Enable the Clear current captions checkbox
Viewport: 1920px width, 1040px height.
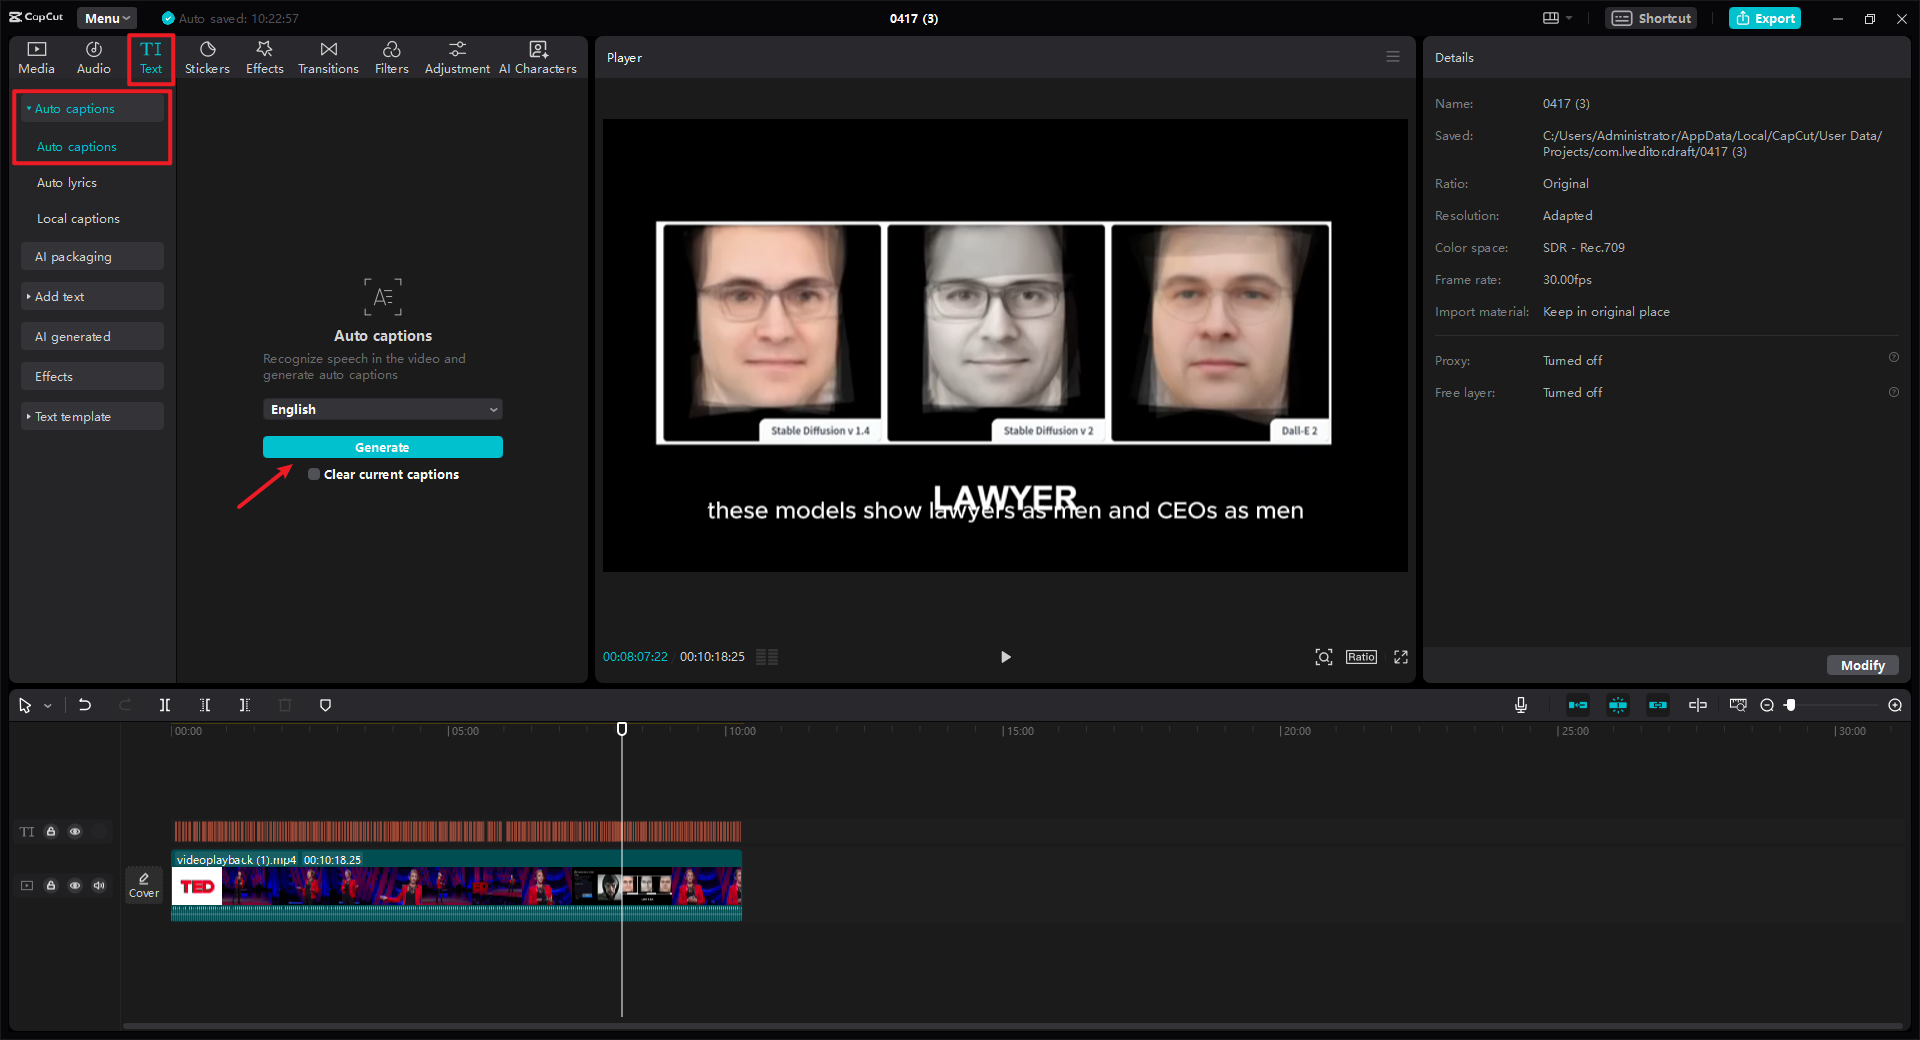click(x=314, y=475)
